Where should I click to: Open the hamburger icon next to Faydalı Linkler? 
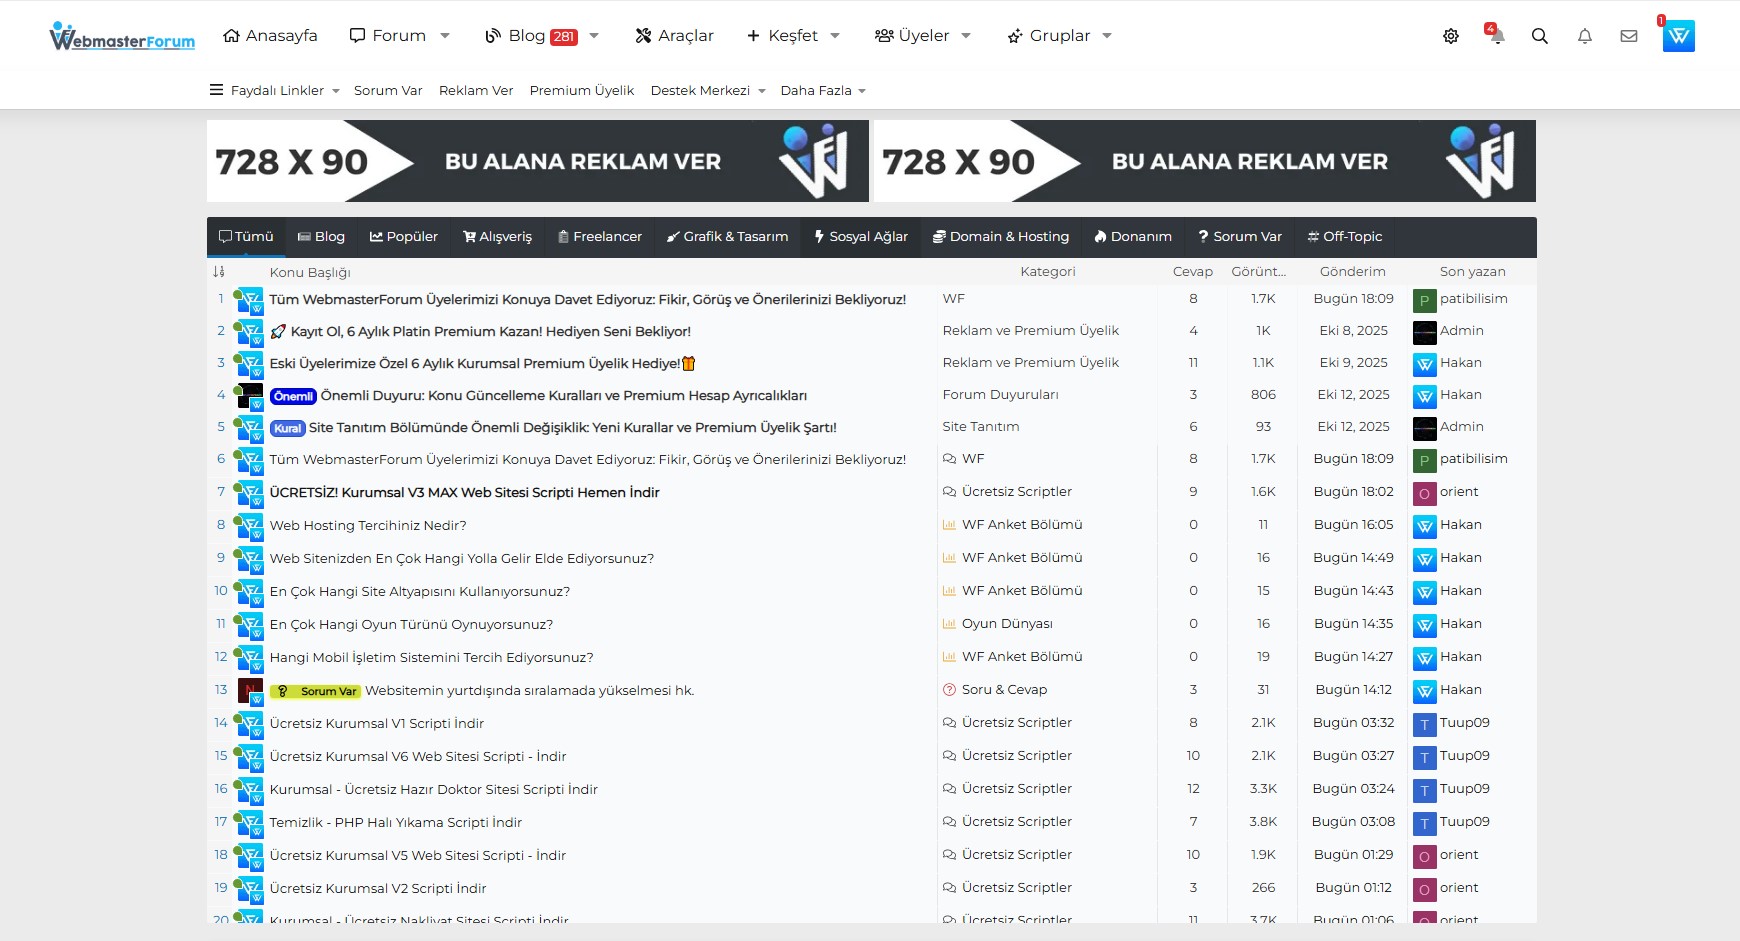coord(216,89)
